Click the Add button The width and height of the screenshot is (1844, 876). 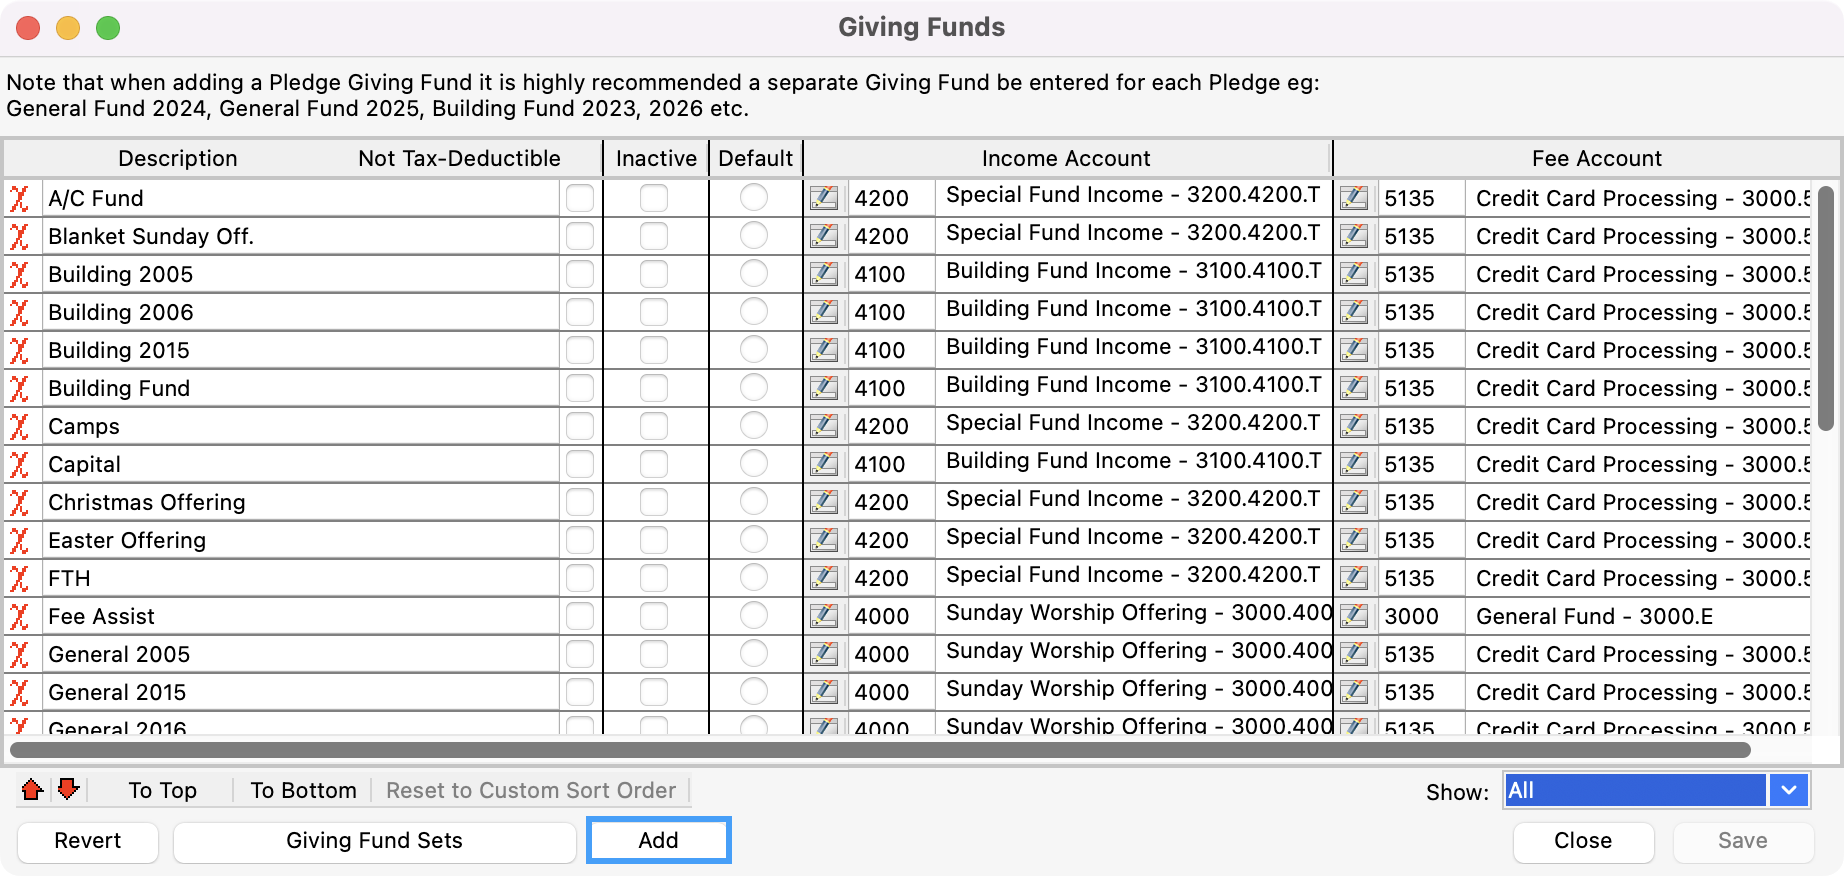[658, 840]
